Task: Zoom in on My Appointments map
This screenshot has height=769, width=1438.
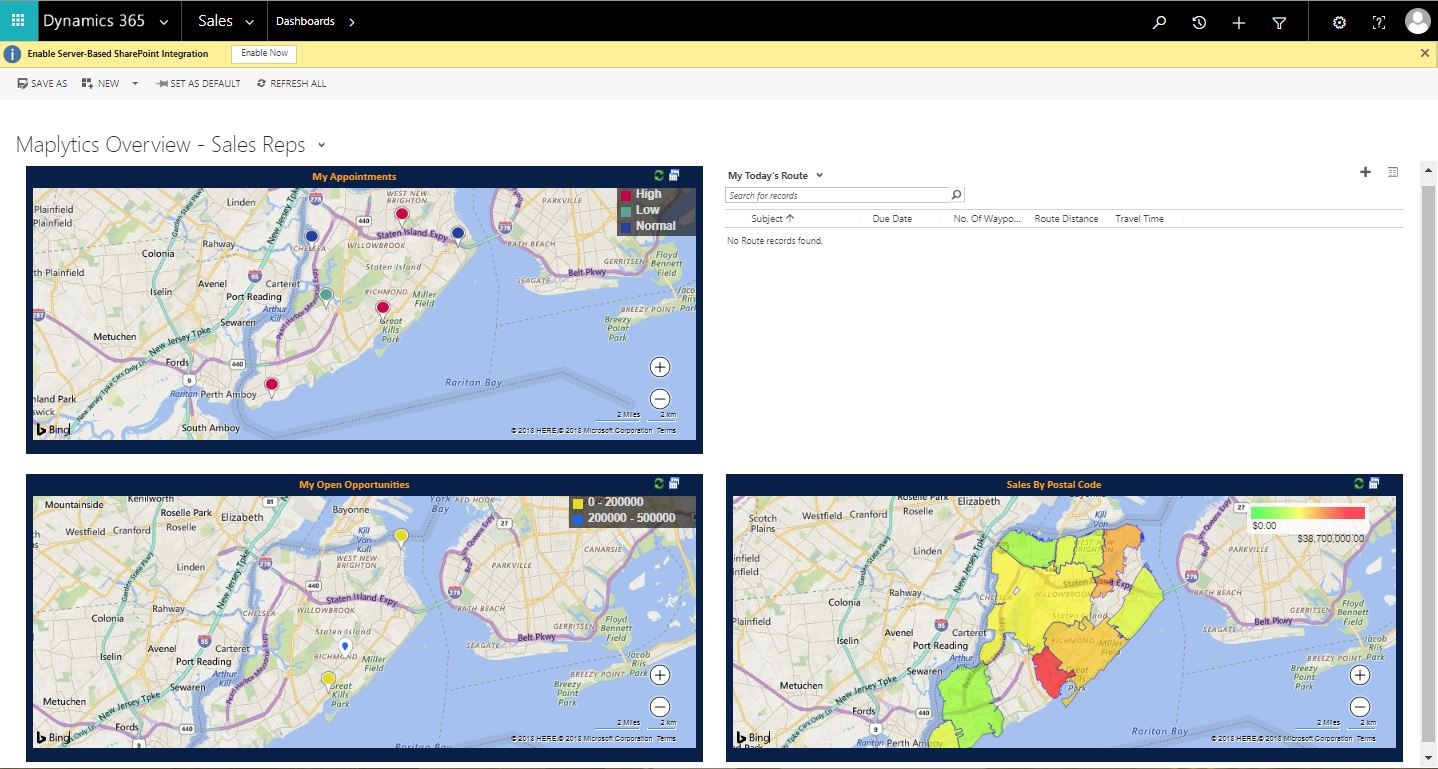Action: (x=660, y=367)
